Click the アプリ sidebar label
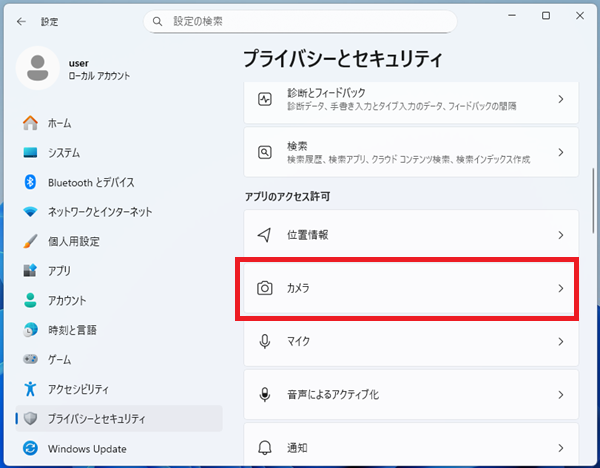 [59, 271]
